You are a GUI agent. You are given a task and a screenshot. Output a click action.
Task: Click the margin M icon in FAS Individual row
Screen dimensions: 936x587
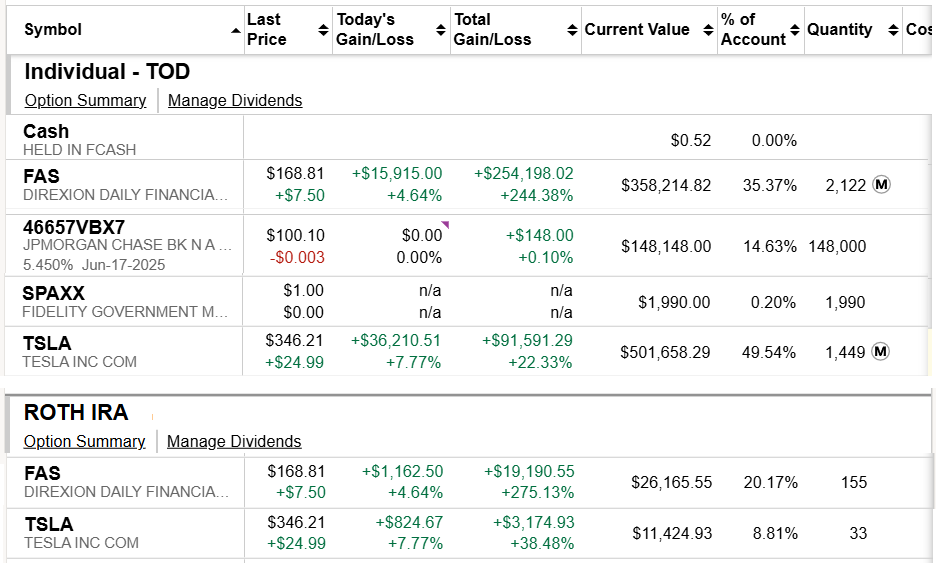[x=881, y=185]
